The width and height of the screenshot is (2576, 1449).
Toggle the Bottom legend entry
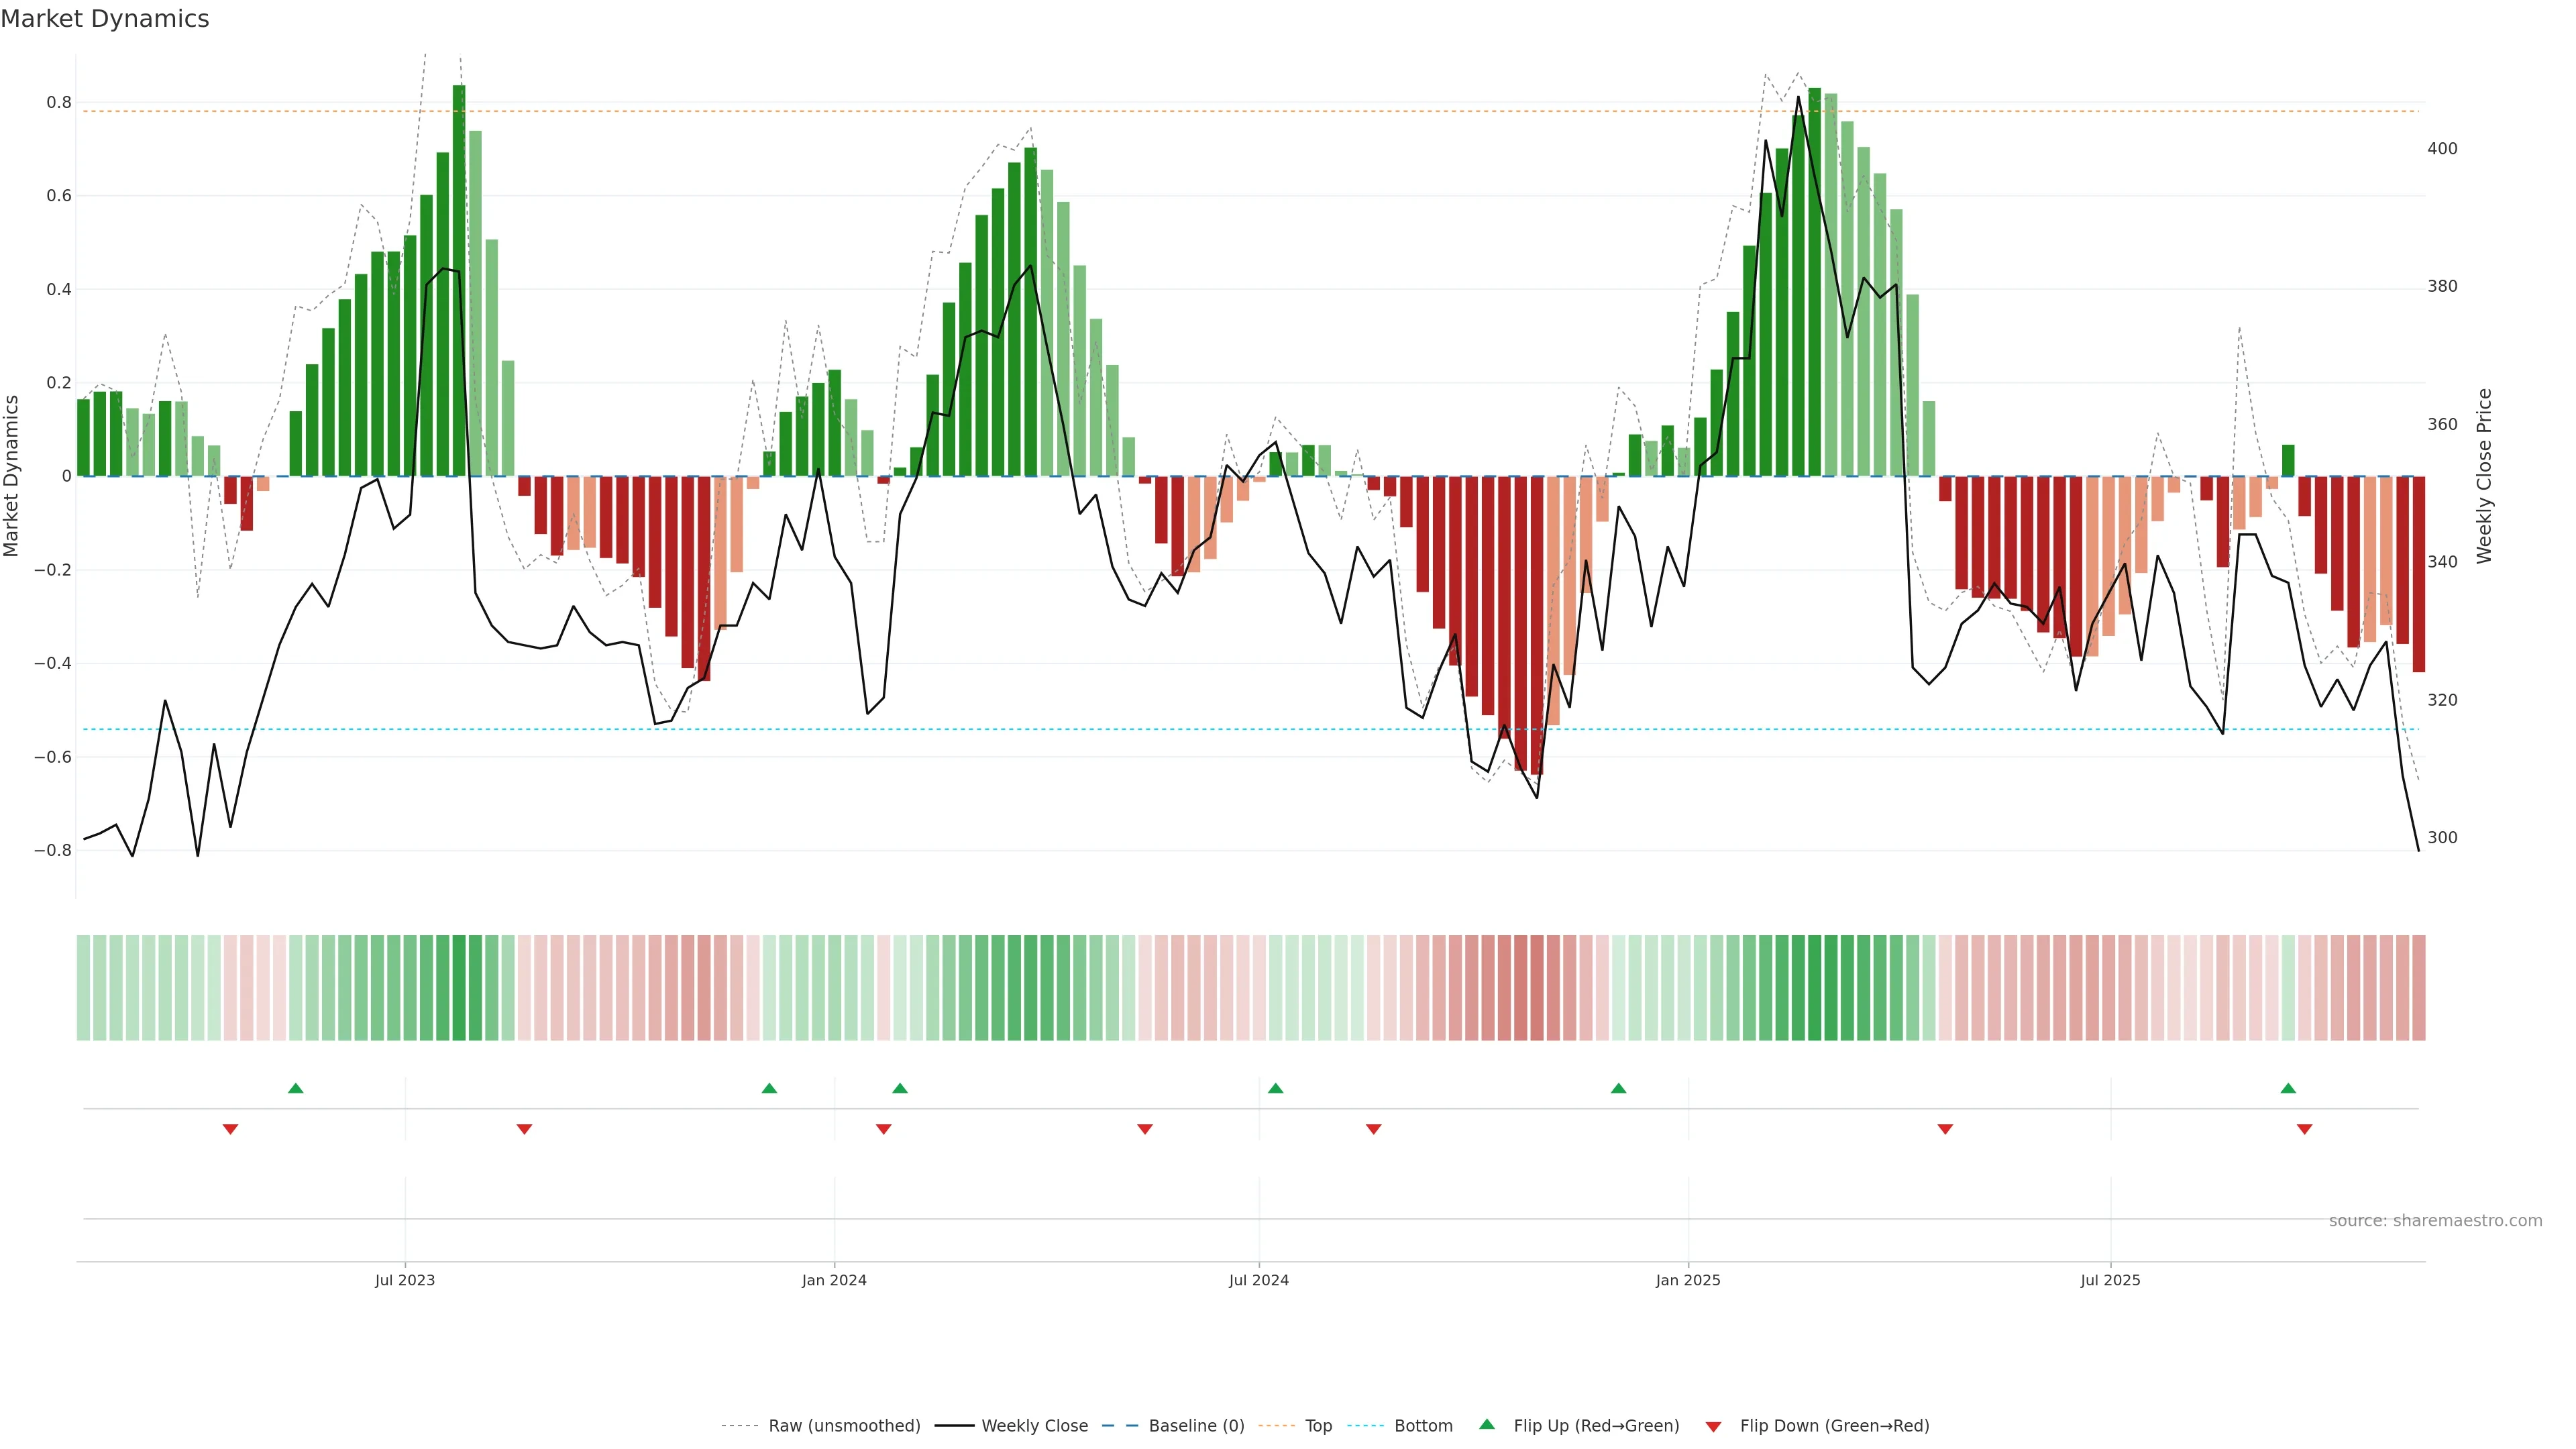1423,1426
